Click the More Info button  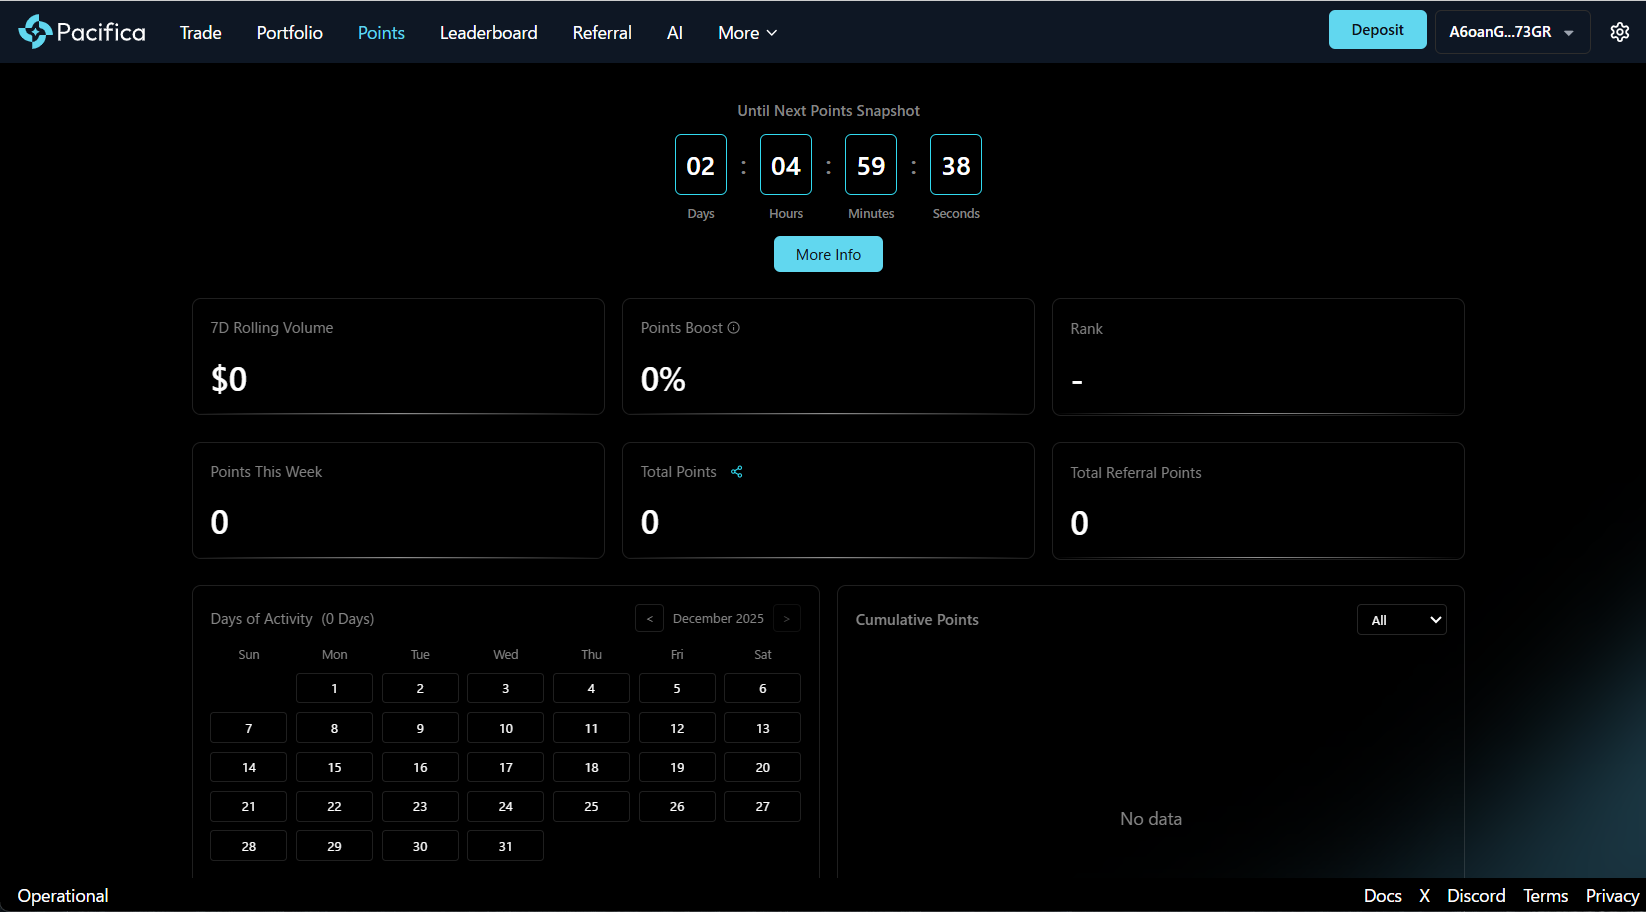point(828,255)
